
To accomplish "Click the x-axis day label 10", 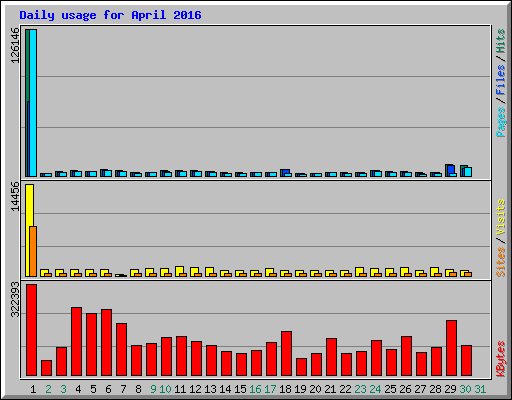I will click(x=165, y=389).
